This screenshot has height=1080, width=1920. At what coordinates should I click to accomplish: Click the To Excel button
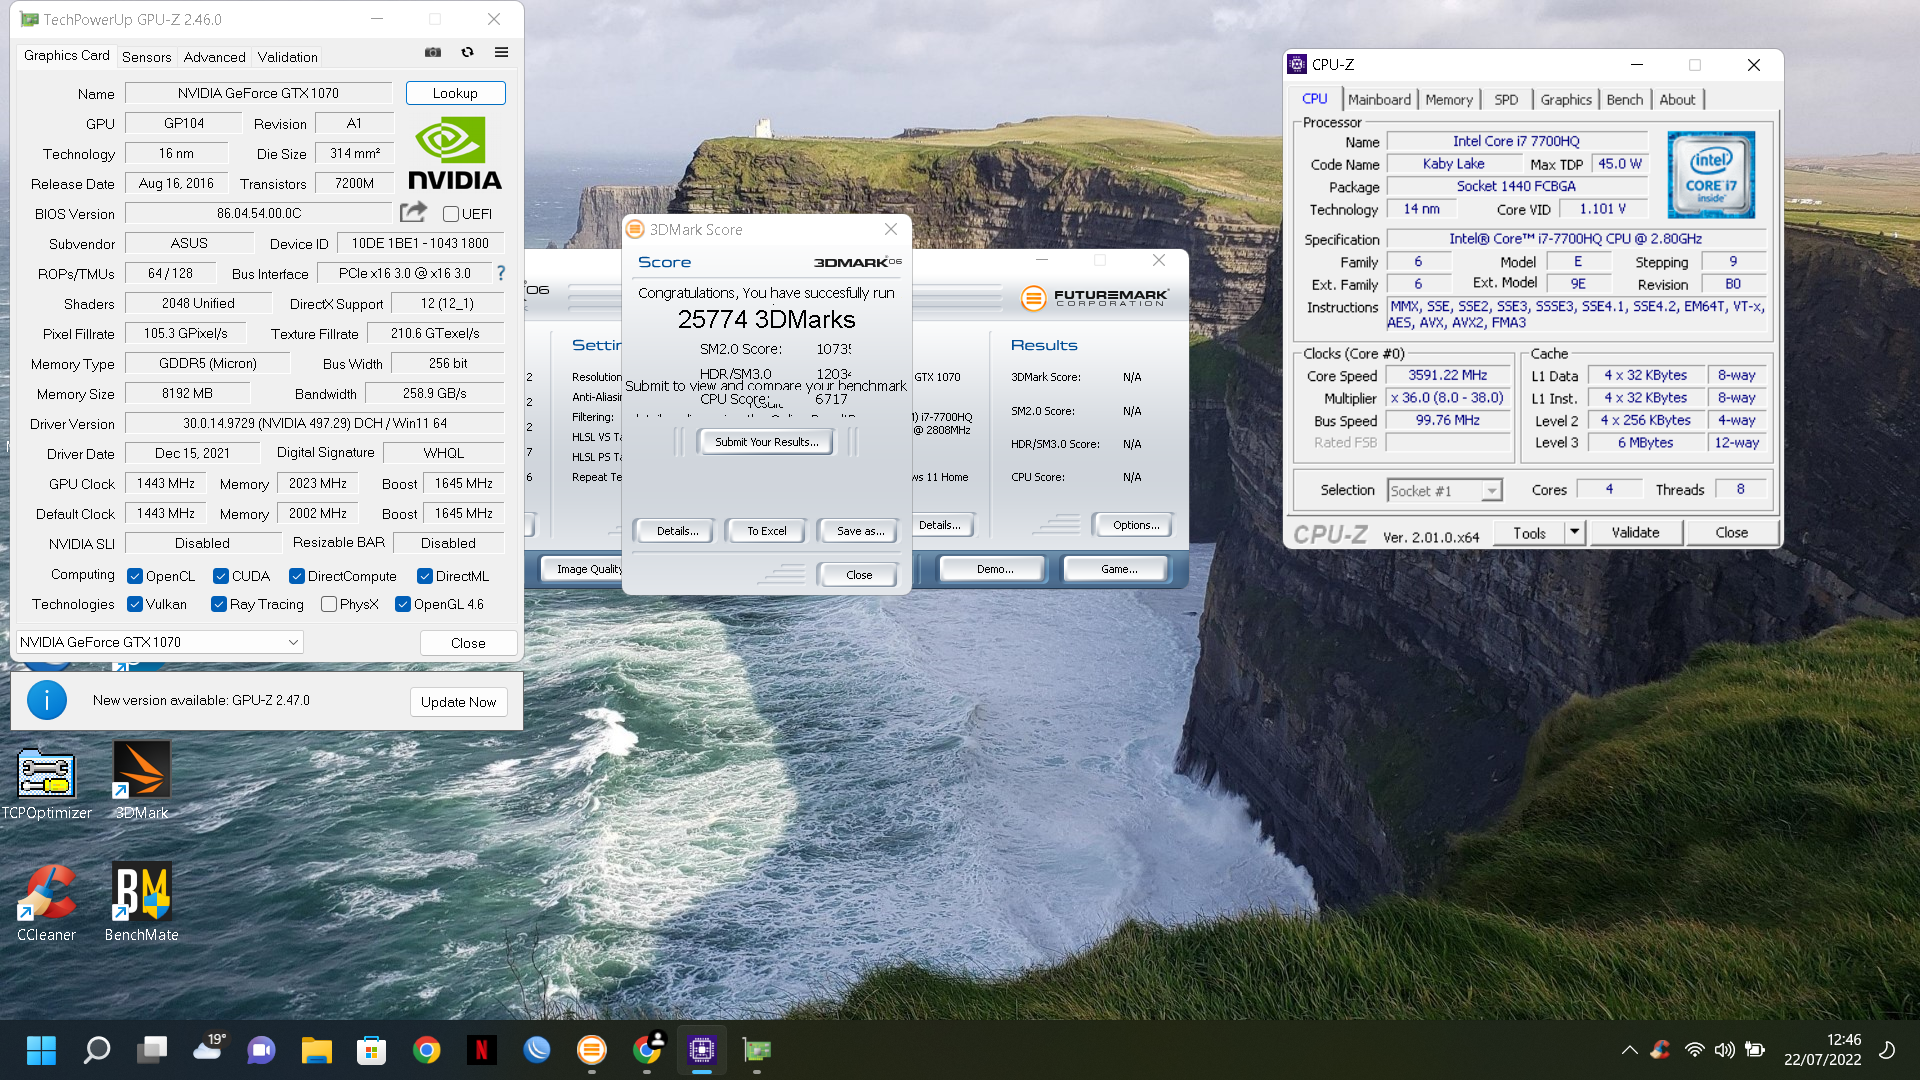click(x=767, y=531)
